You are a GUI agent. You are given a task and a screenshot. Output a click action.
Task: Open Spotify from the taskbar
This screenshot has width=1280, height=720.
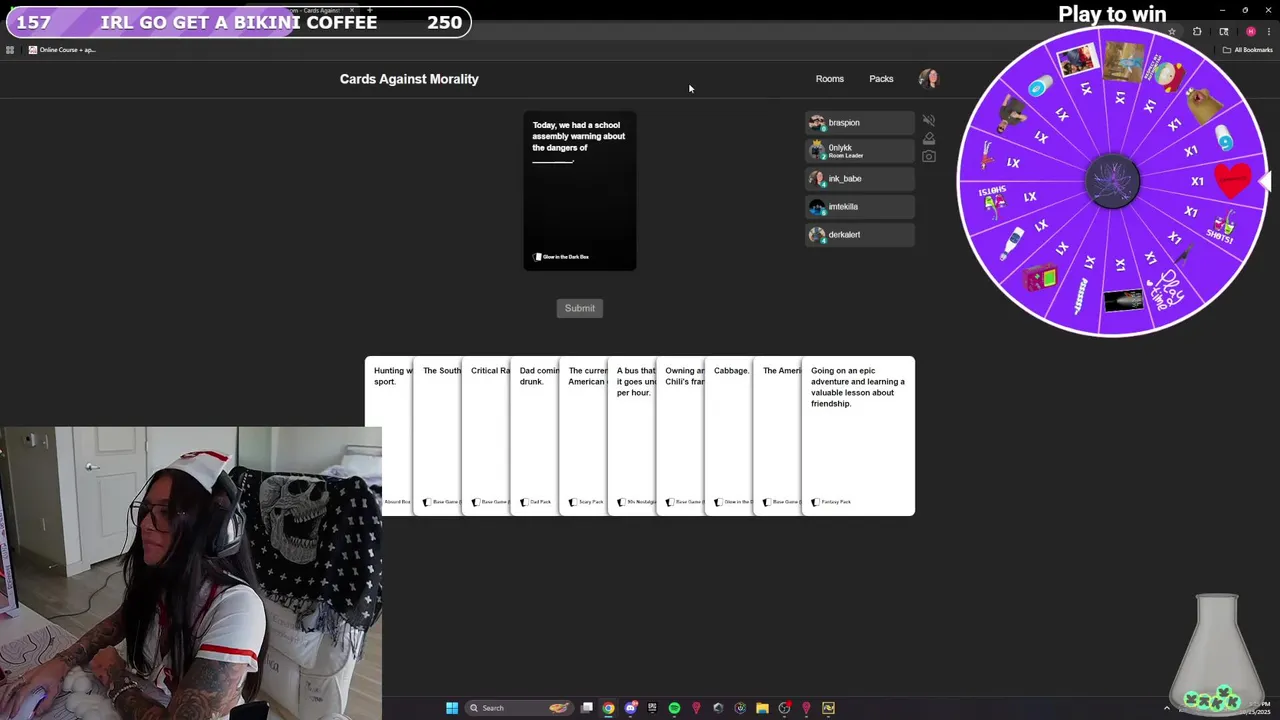[x=674, y=708]
